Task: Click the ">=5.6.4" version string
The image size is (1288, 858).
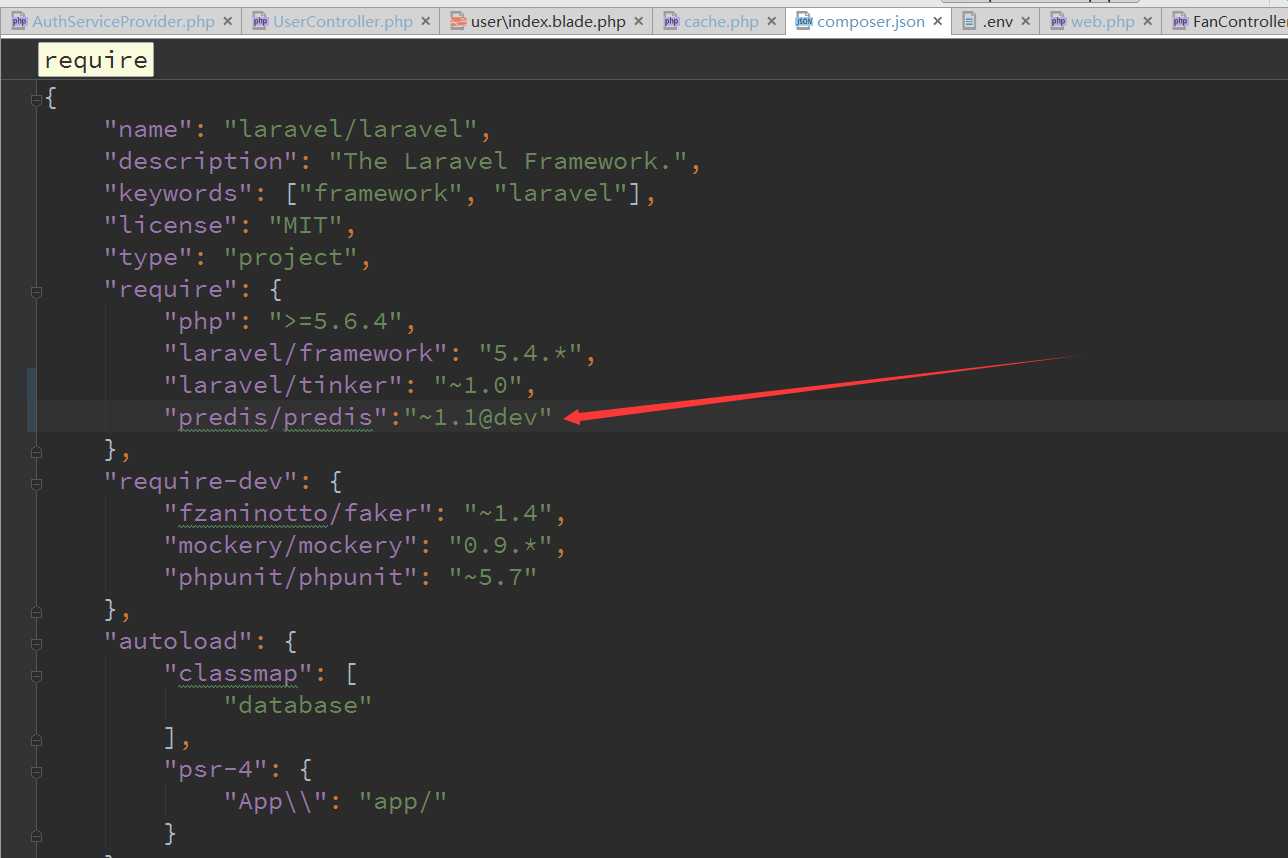Action: point(336,321)
